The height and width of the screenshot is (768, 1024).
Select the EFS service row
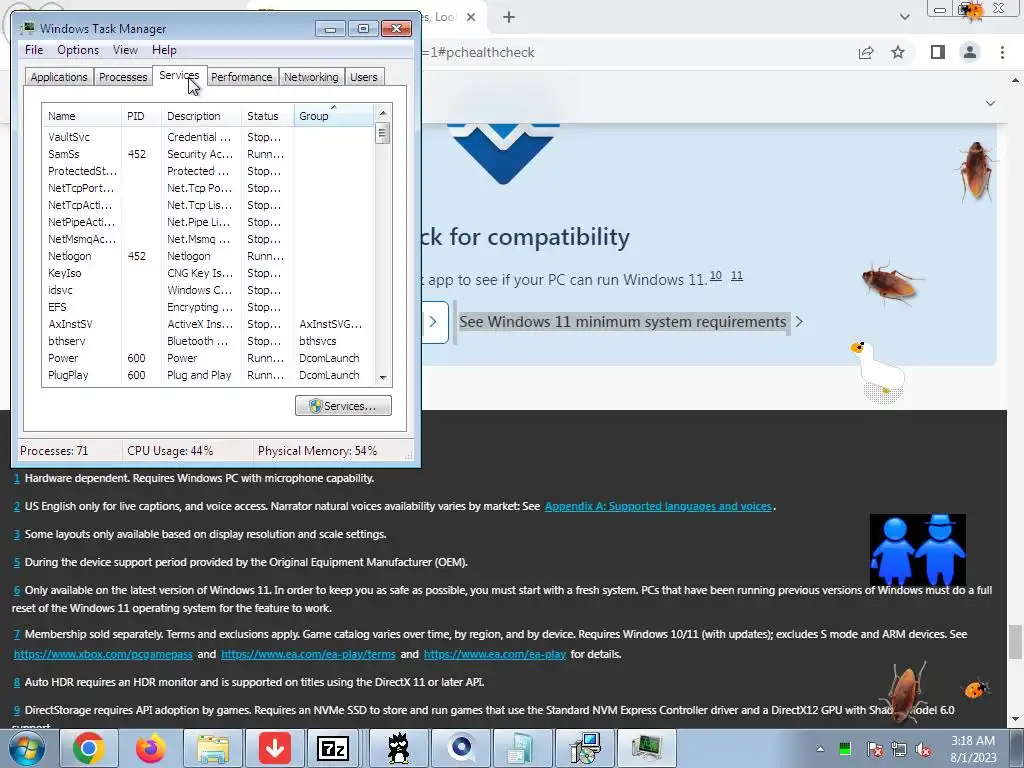pyautogui.click(x=208, y=307)
